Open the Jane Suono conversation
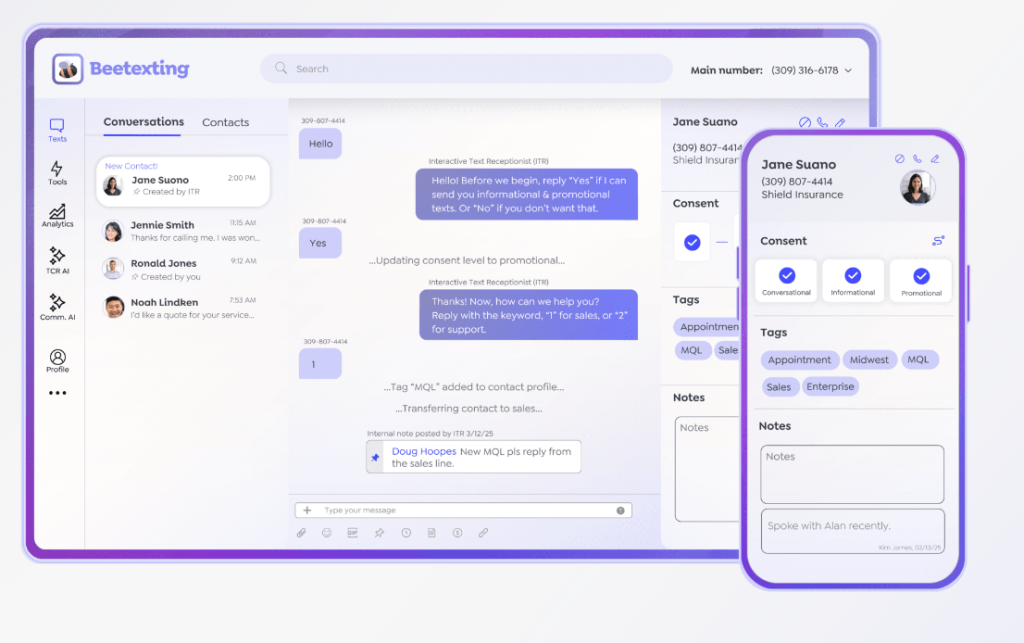Viewport: 1024px width, 643px height. coord(183,181)
